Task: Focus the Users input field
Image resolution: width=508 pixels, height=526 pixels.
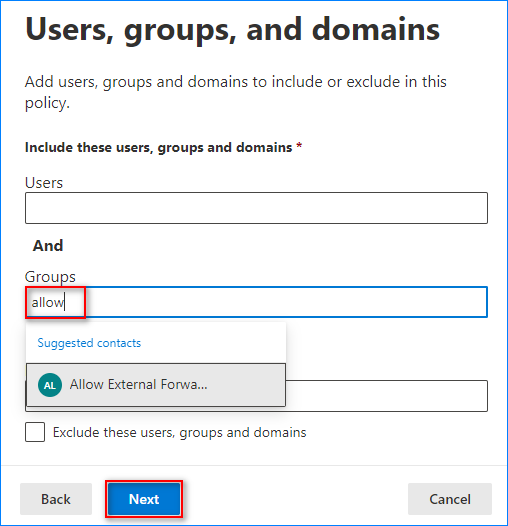Action: (x=256, y=208)
